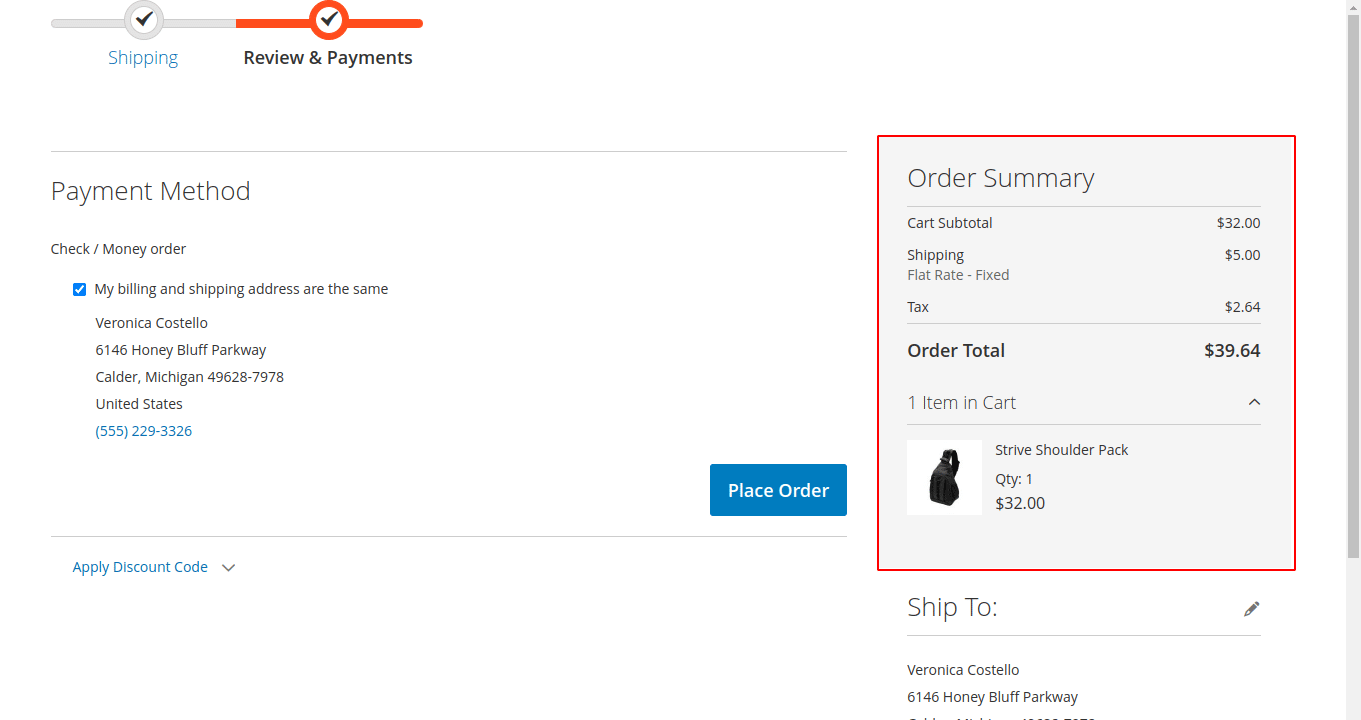Viewport: 1361px width, 720px height.
Task: Collapse the cart items using the up chevron
Action: point(1254,403)
